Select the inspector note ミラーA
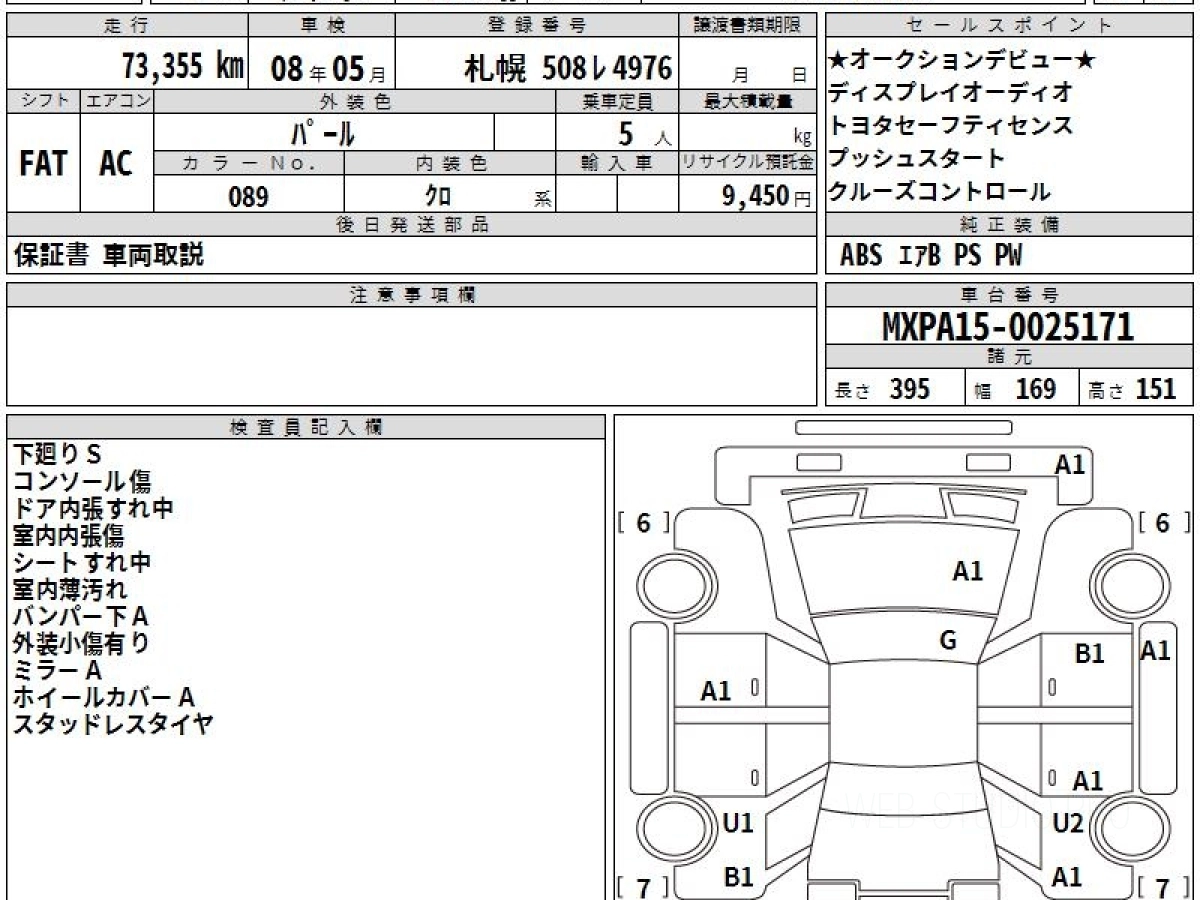 point(57,671)
